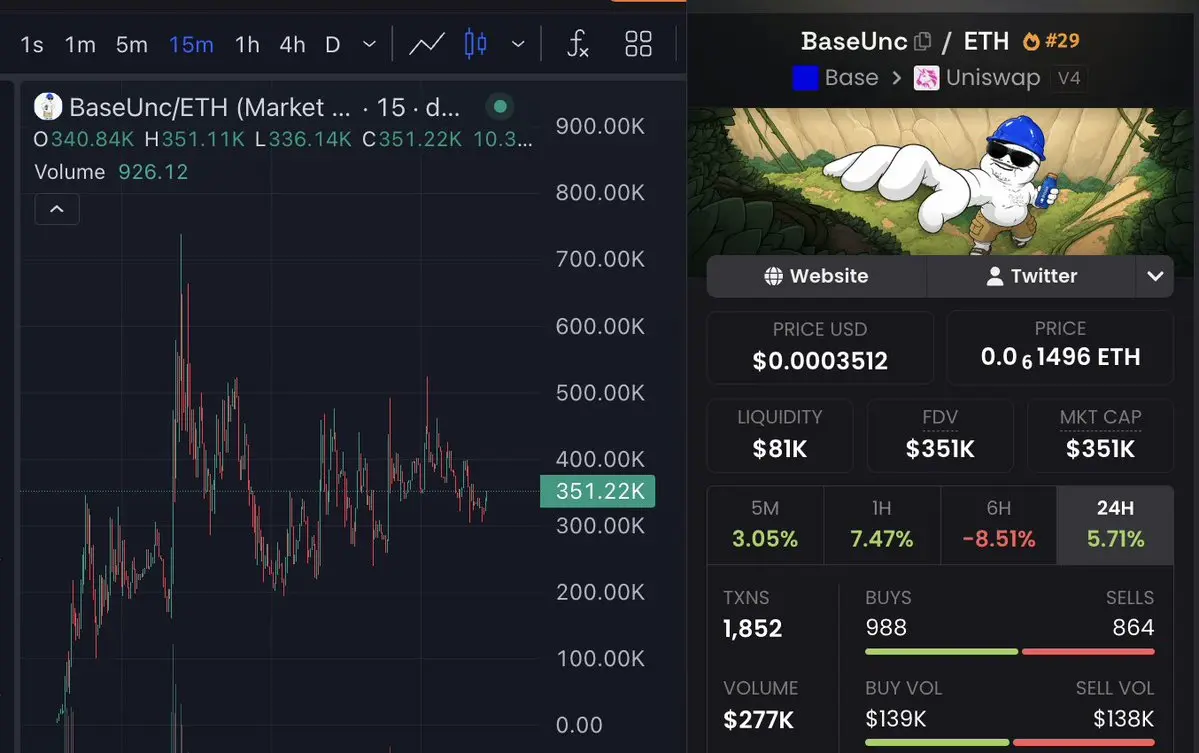Click the FDV $351K box
1199x753 pixels.
(941, 435)
